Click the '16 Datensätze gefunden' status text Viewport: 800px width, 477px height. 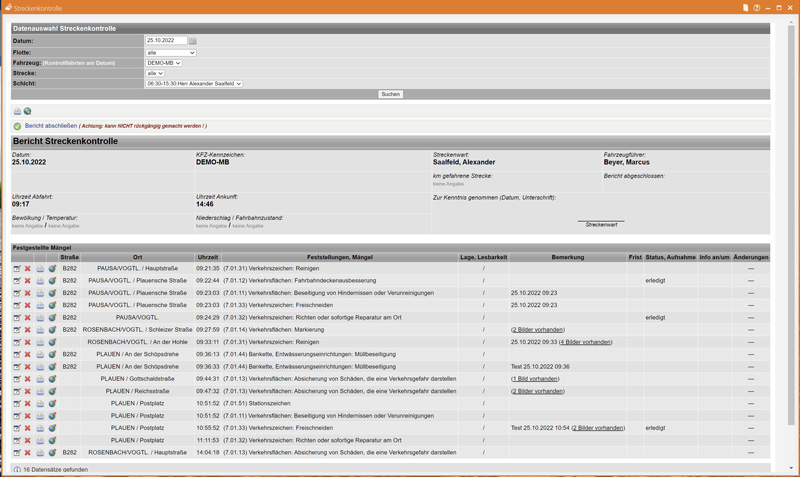56,470
